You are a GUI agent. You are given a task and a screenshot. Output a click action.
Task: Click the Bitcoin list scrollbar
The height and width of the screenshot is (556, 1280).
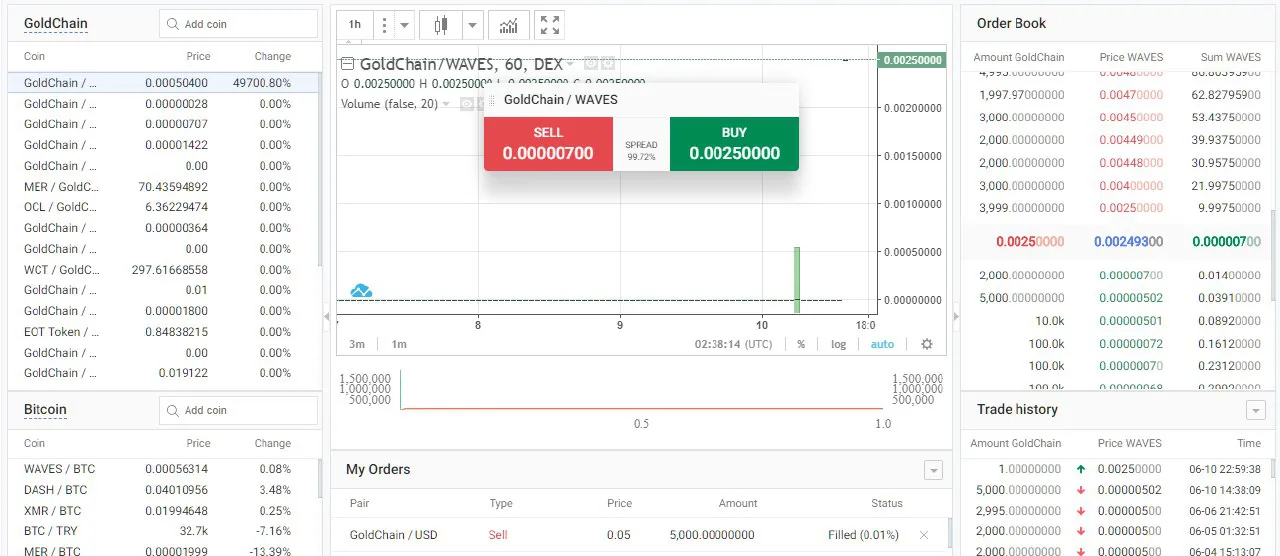(319, 480)
